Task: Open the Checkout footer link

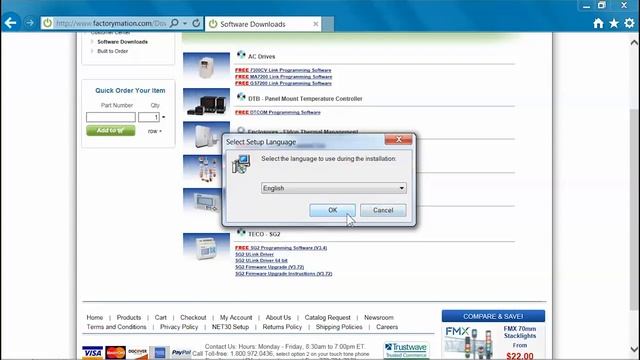Action: 193,317
